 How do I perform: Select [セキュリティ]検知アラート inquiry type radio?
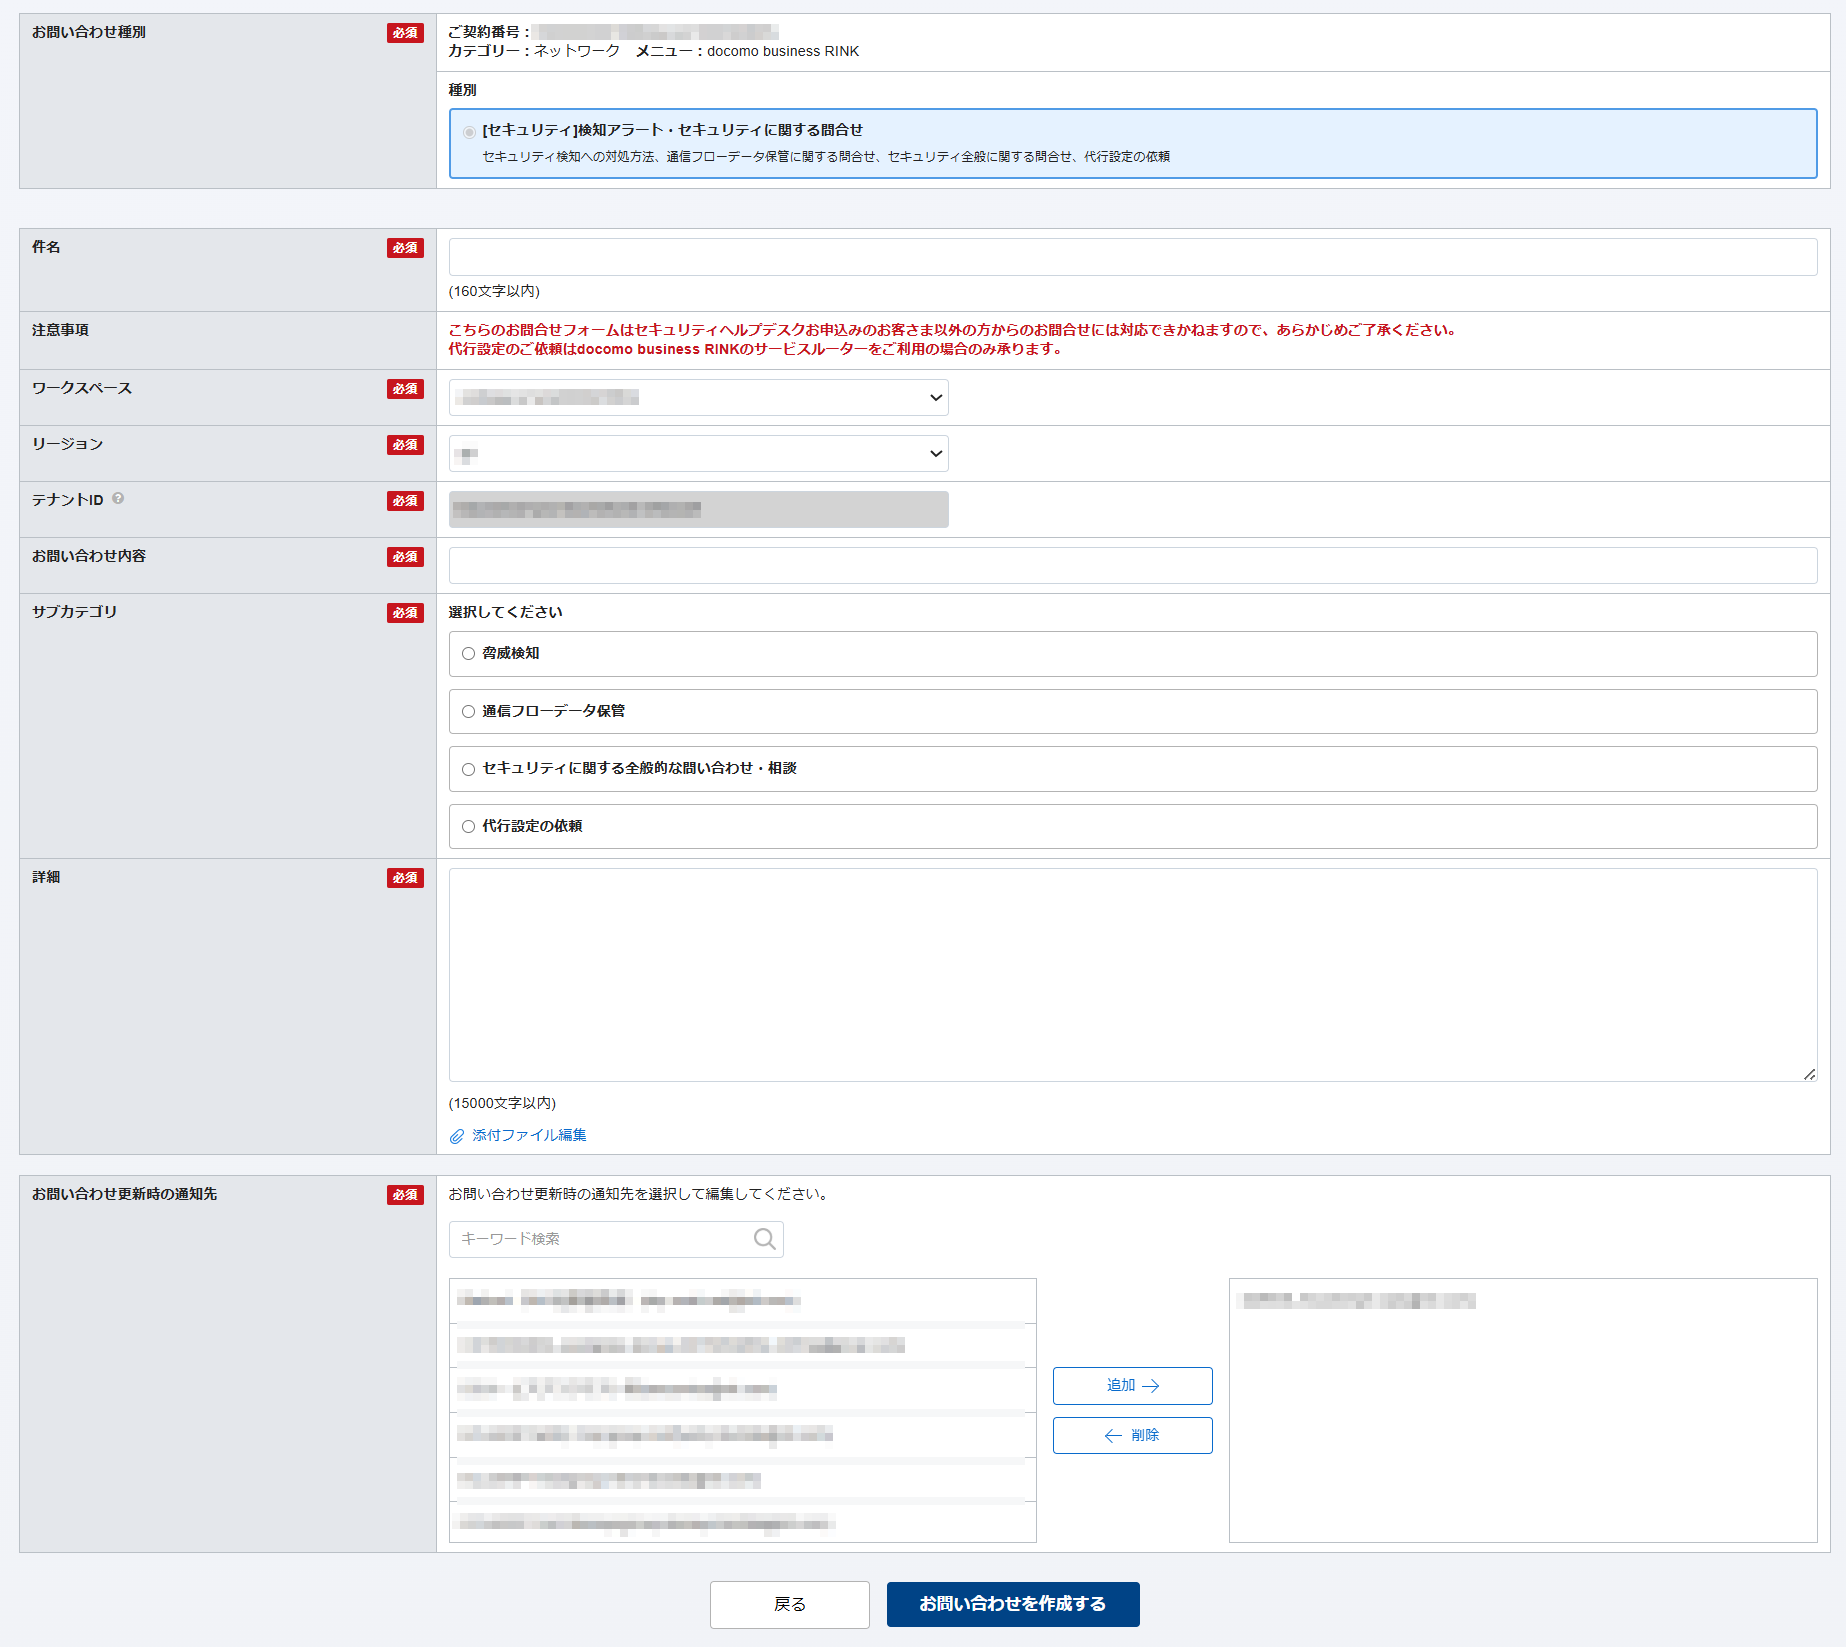coord(469,132)
